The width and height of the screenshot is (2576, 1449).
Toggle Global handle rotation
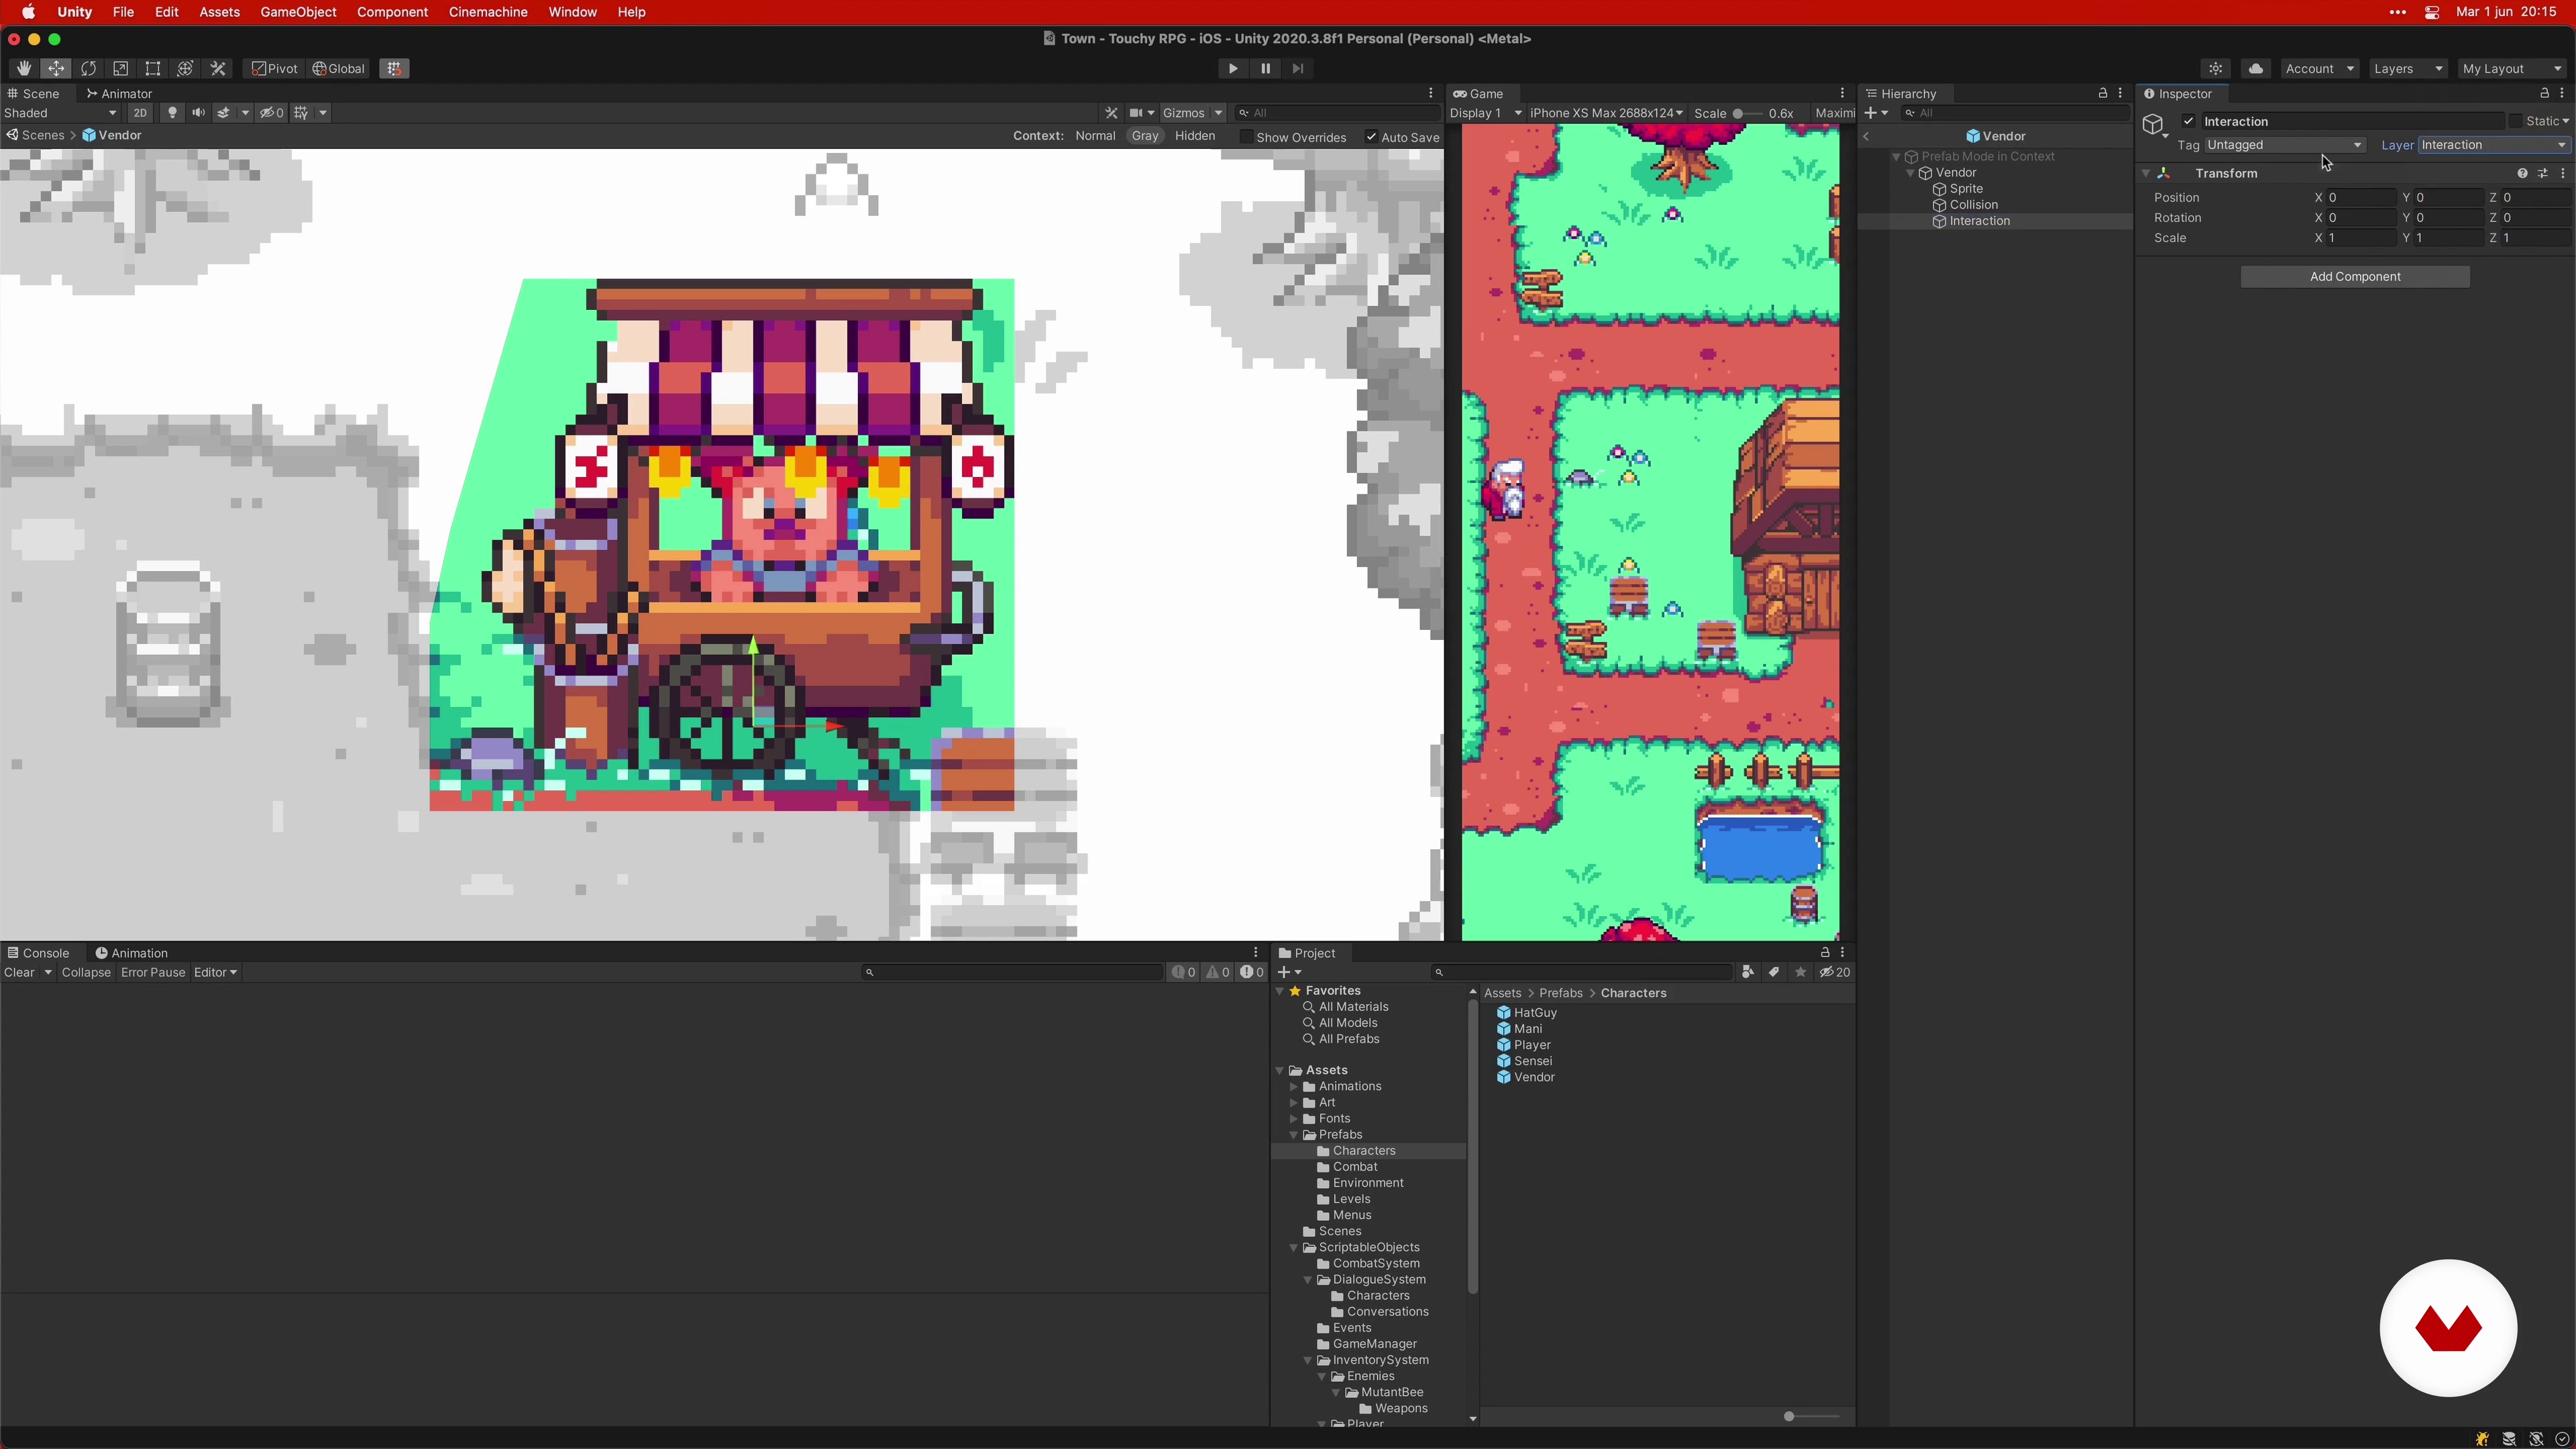pyautogui.click(x=339, y=69)
